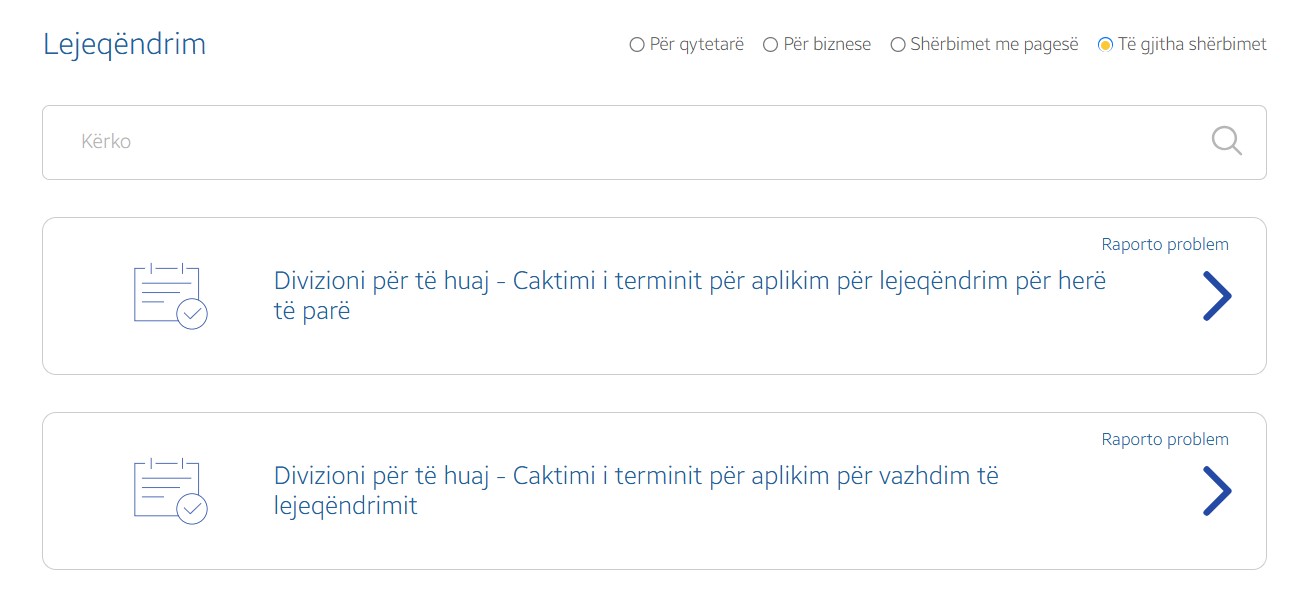
Task: Choose the "Shërbimet me pagesë" radio option
Action: (898, 45)
